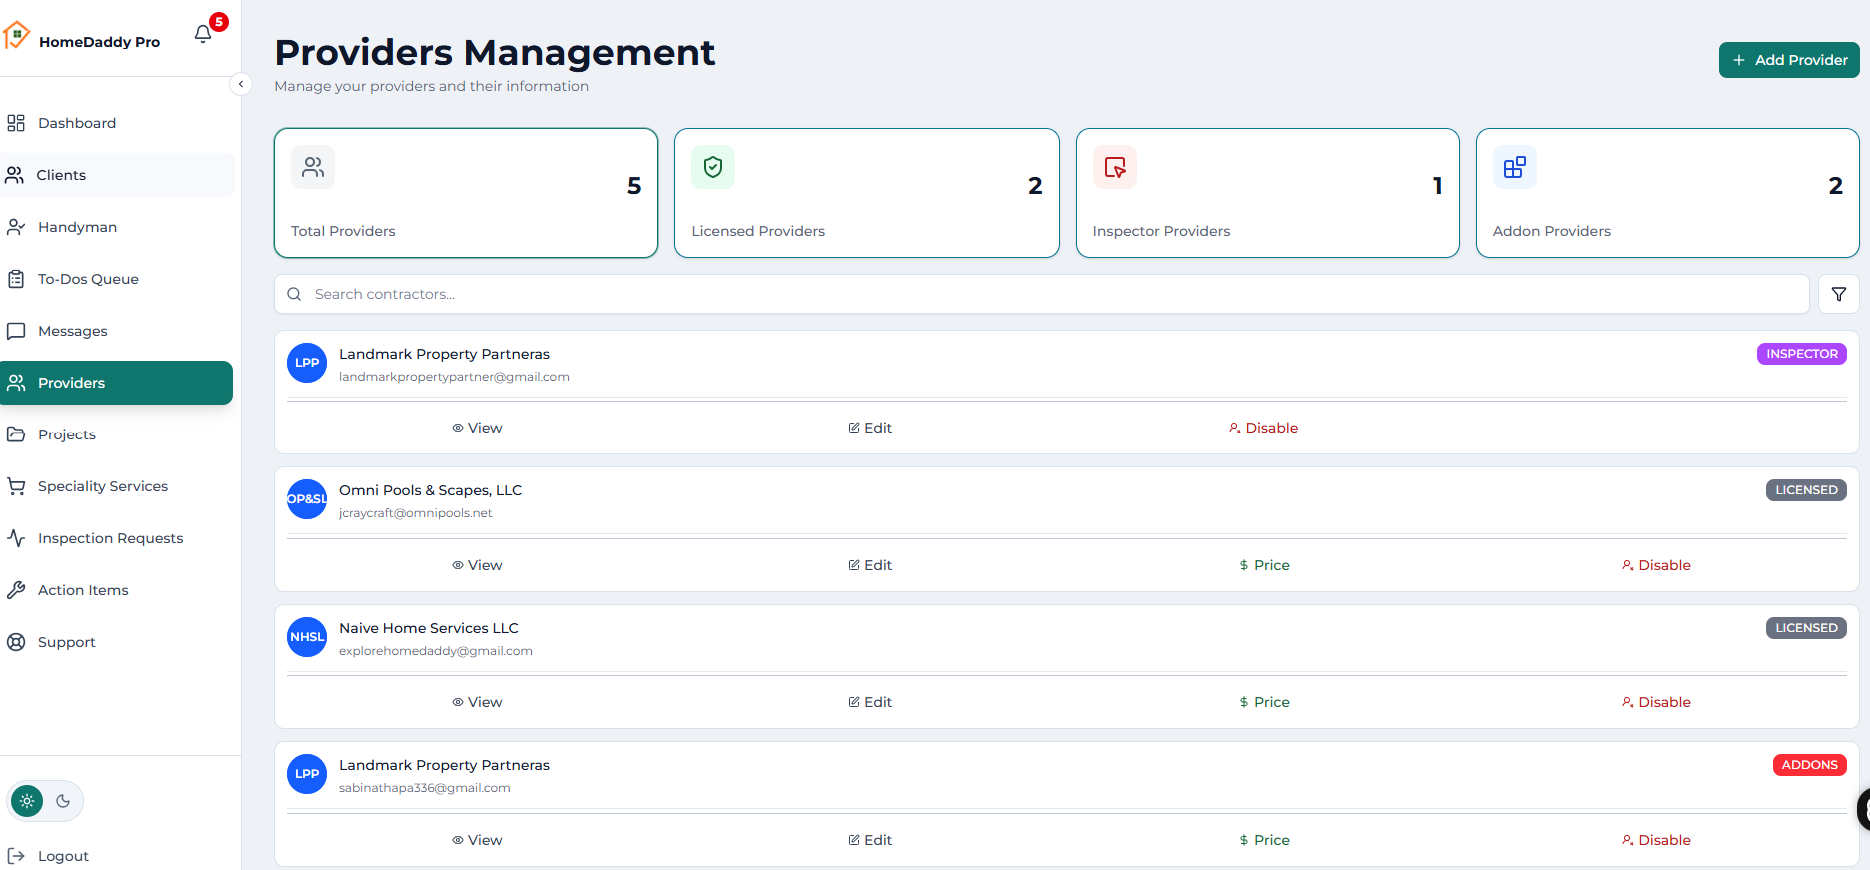Select the Providers sidebar item
The image size is (1870, 870).
(x=116, y=383)
